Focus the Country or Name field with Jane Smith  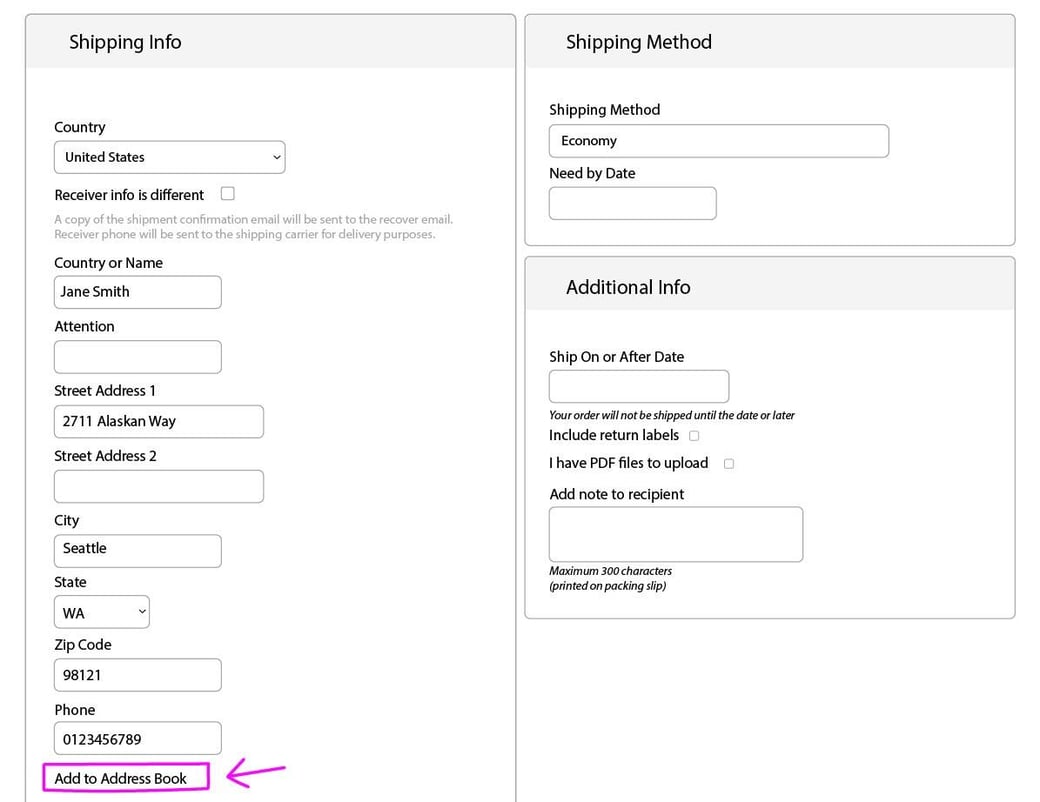(138, 292)
